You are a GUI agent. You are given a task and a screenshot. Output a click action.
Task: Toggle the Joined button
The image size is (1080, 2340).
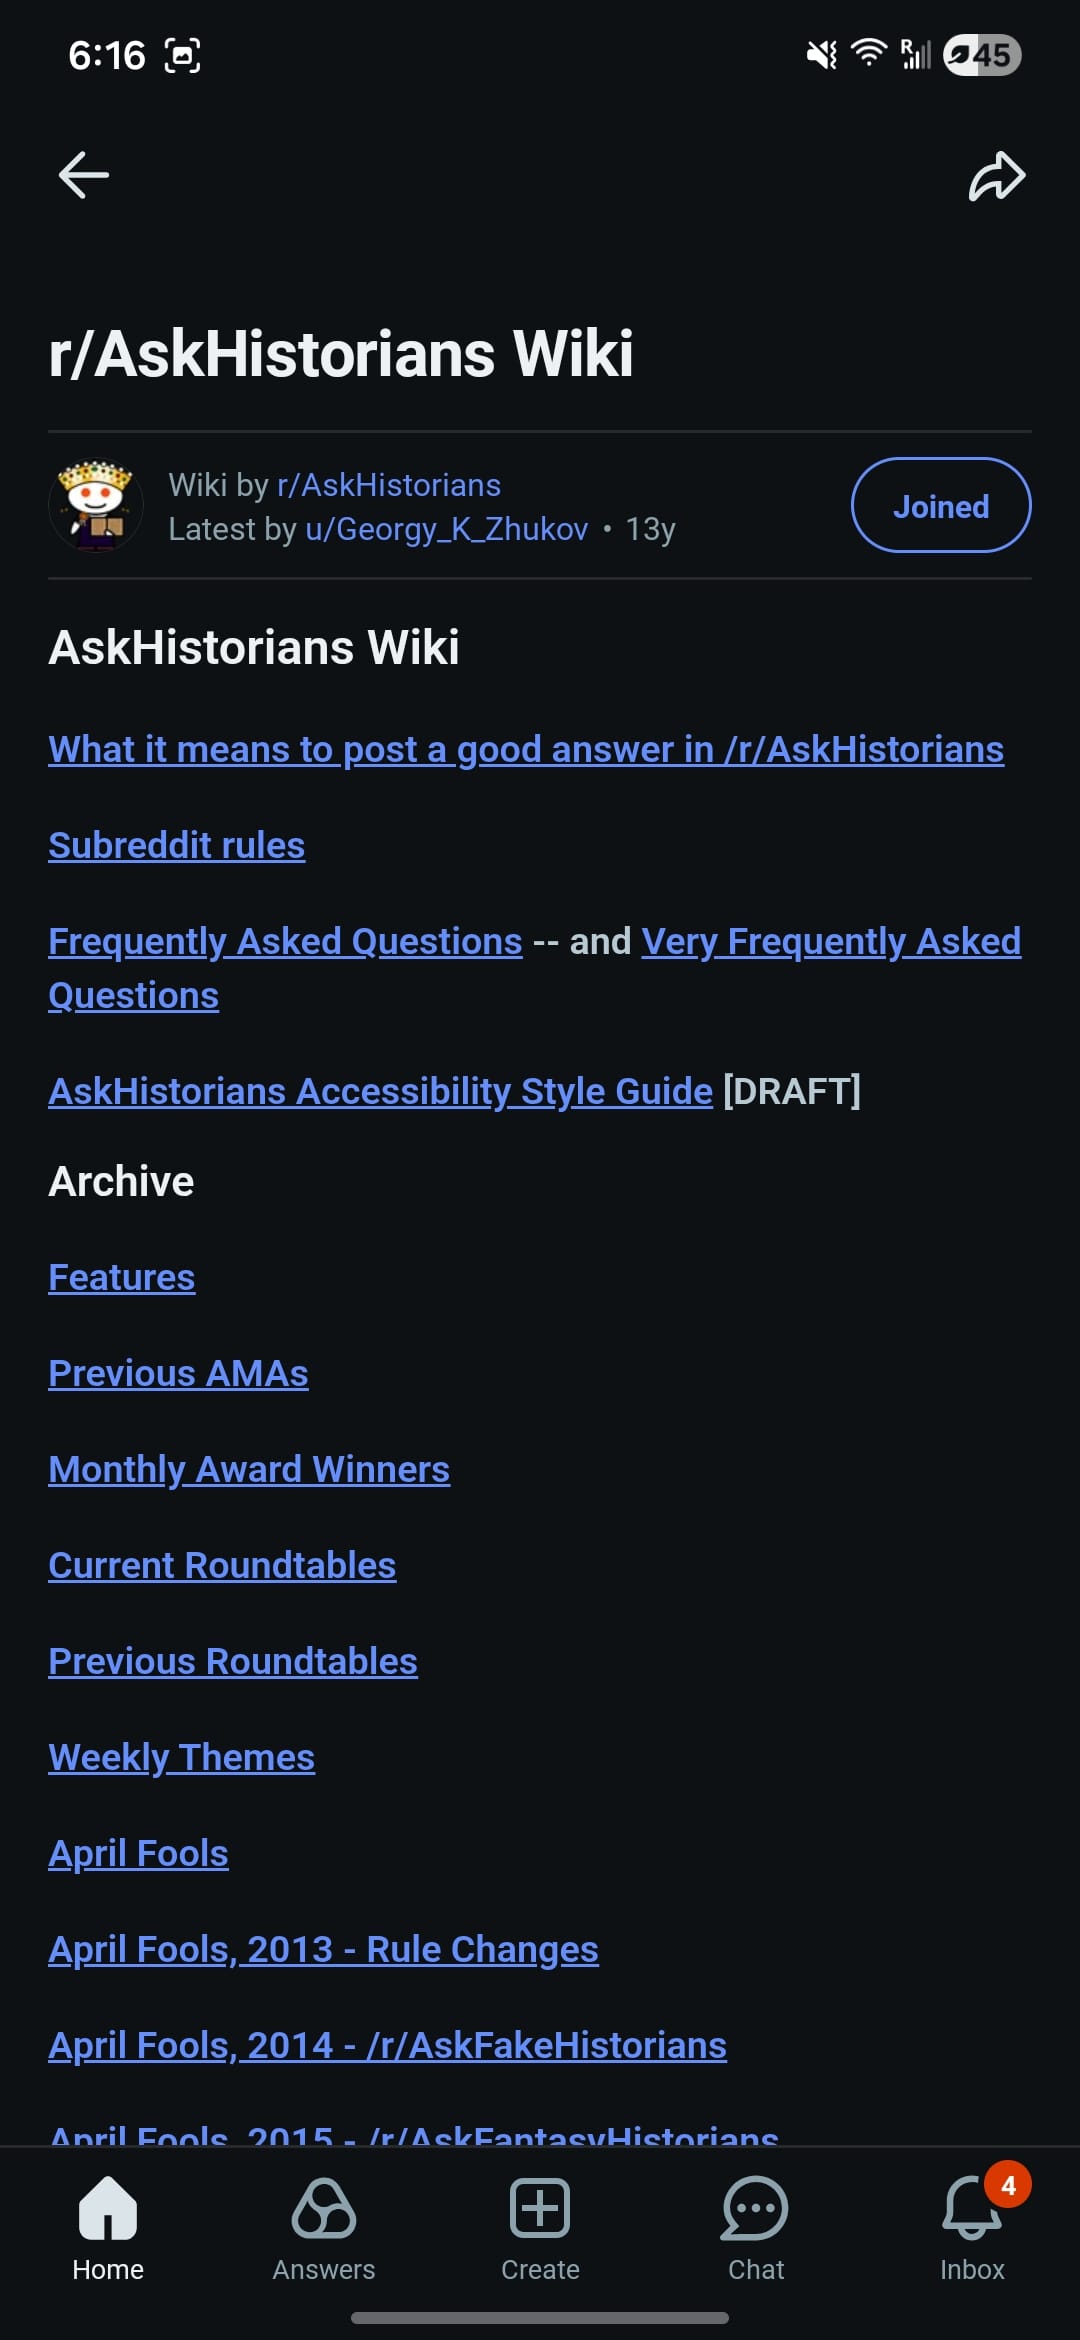click(940, 506)
